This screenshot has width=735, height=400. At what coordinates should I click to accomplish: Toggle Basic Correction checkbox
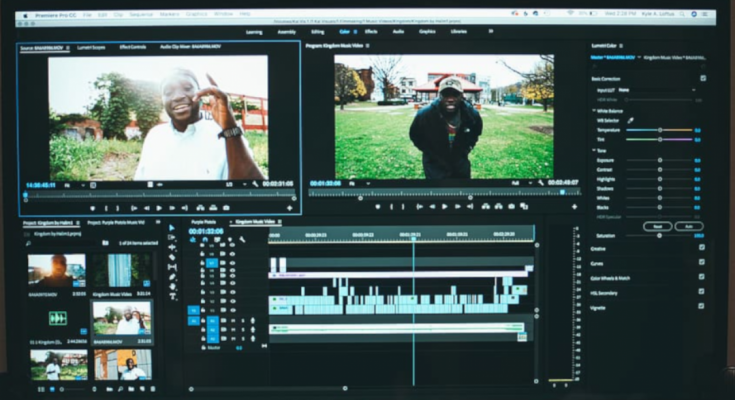tap(703, 78)
